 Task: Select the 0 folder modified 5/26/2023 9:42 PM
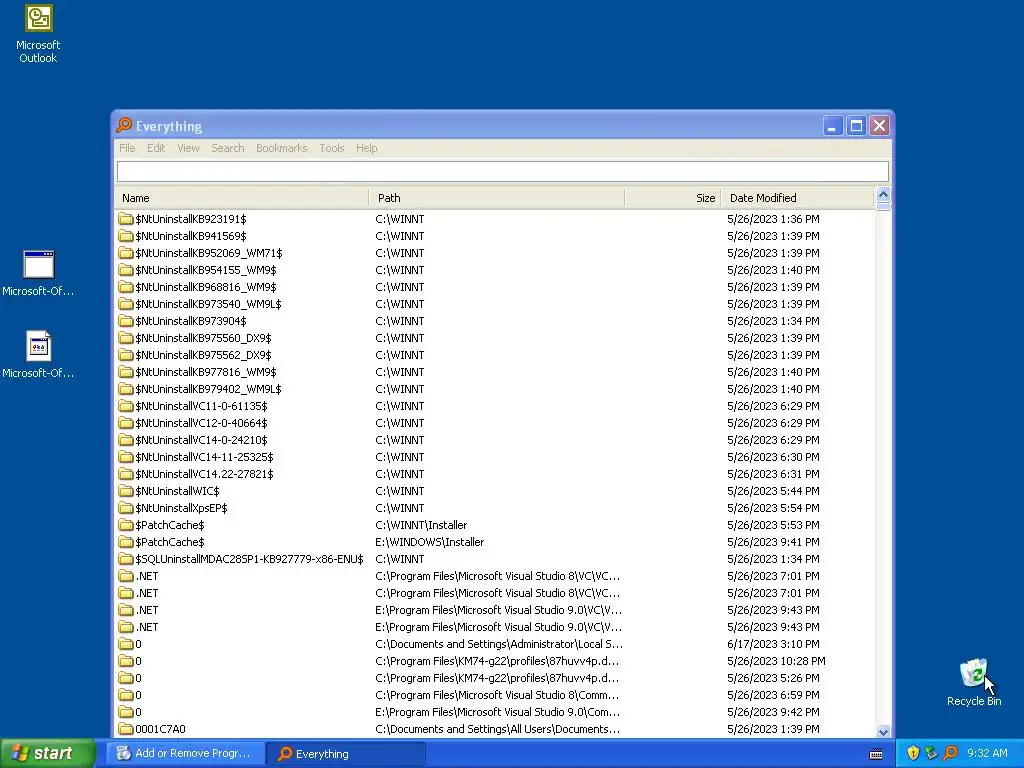[x=494, y=712]
